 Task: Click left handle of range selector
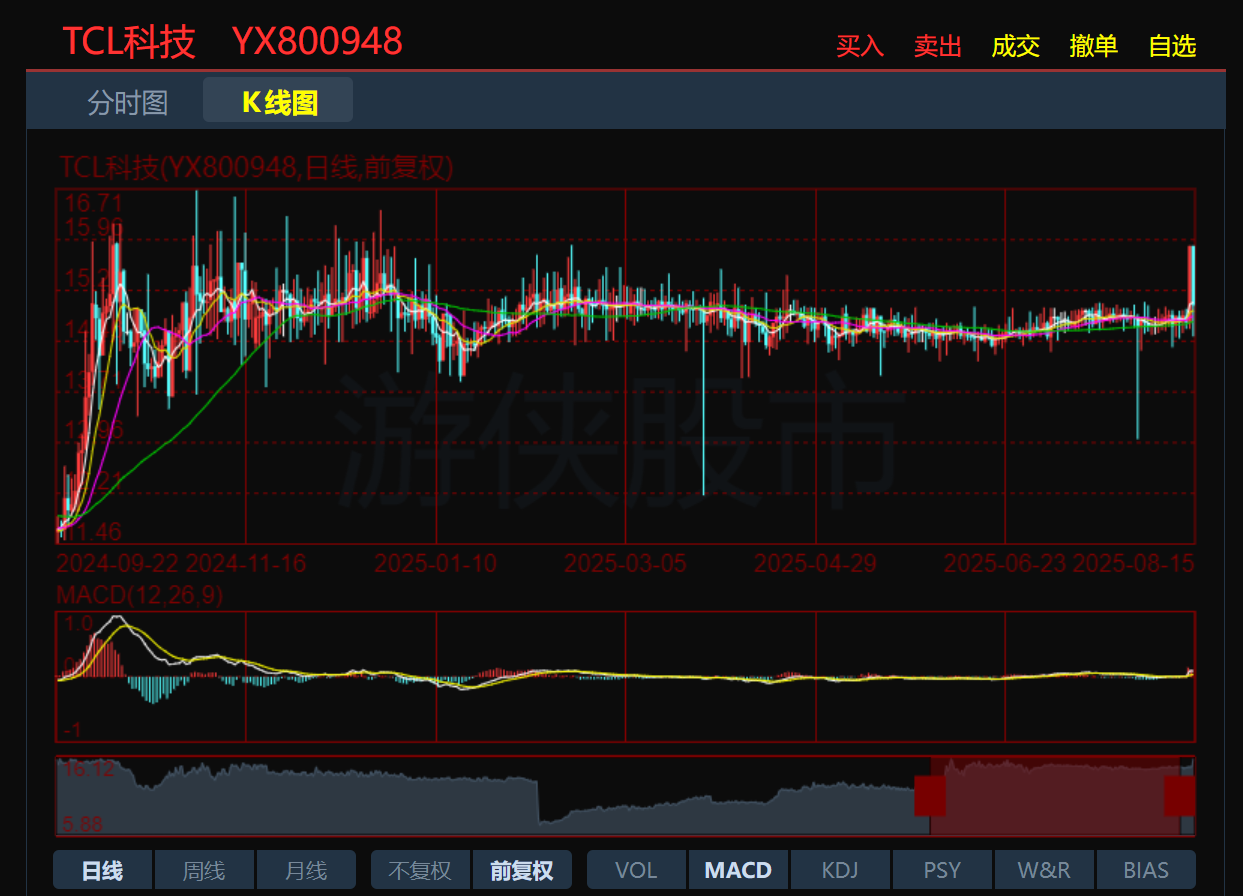(930, 796)
